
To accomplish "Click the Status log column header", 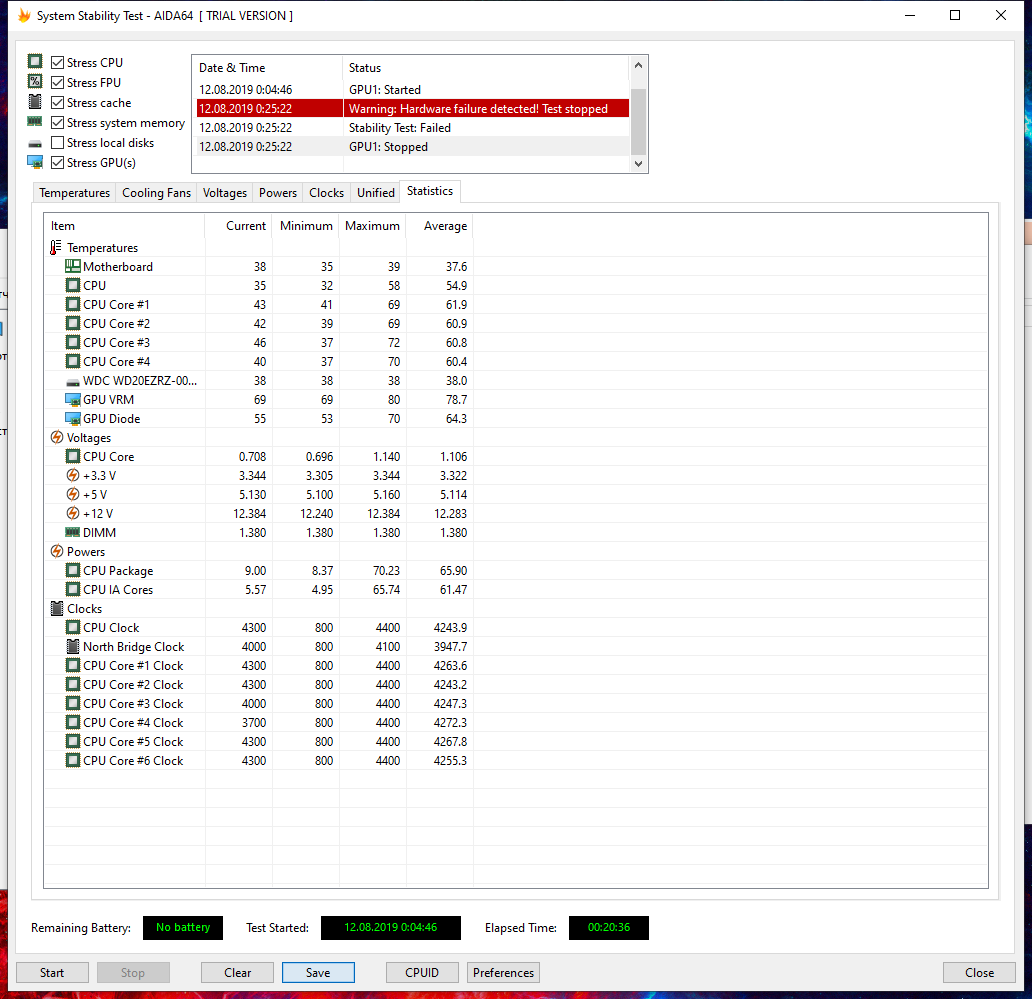I will tap(486, 68).
